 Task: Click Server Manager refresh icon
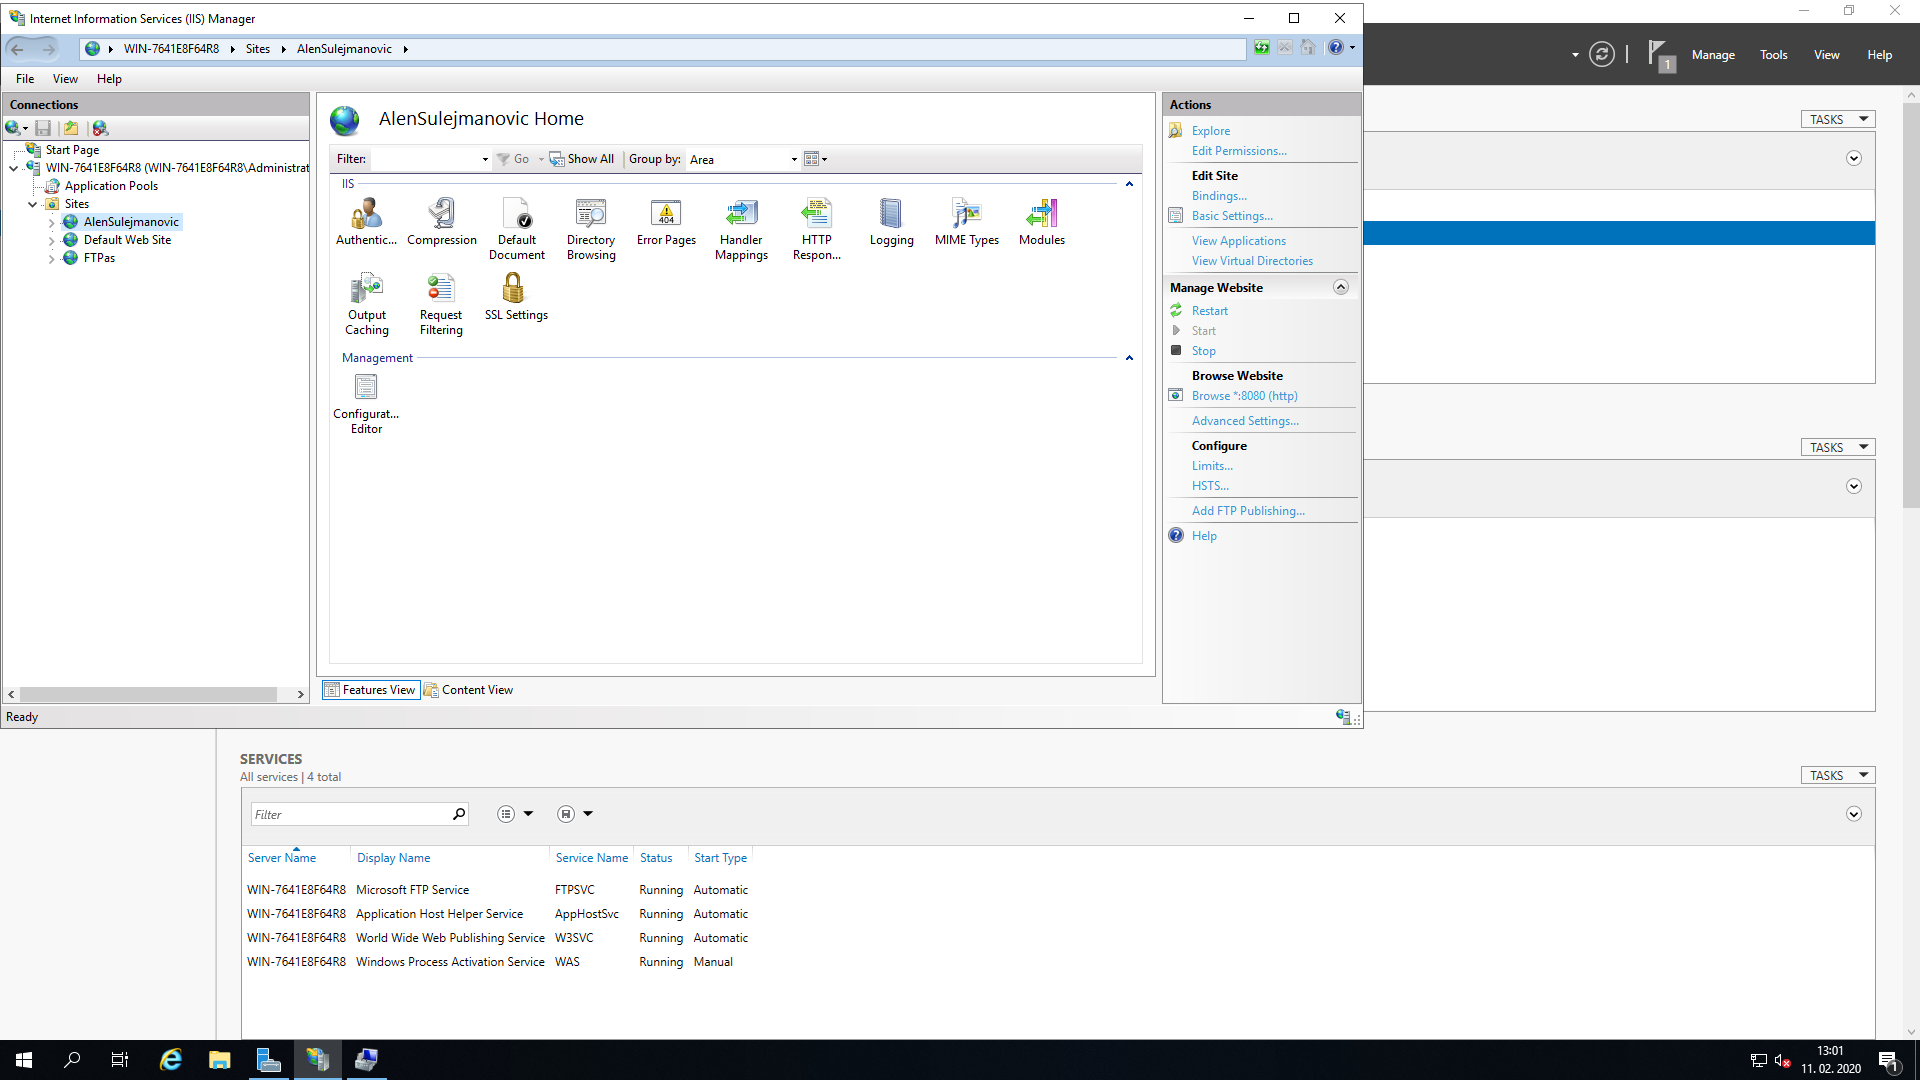[1602, 55]
